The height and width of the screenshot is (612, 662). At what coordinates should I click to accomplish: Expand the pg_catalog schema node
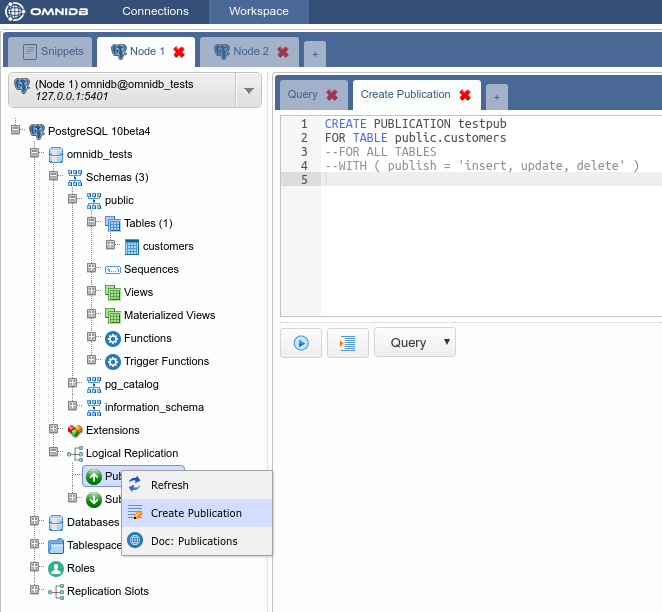[73, 384]
